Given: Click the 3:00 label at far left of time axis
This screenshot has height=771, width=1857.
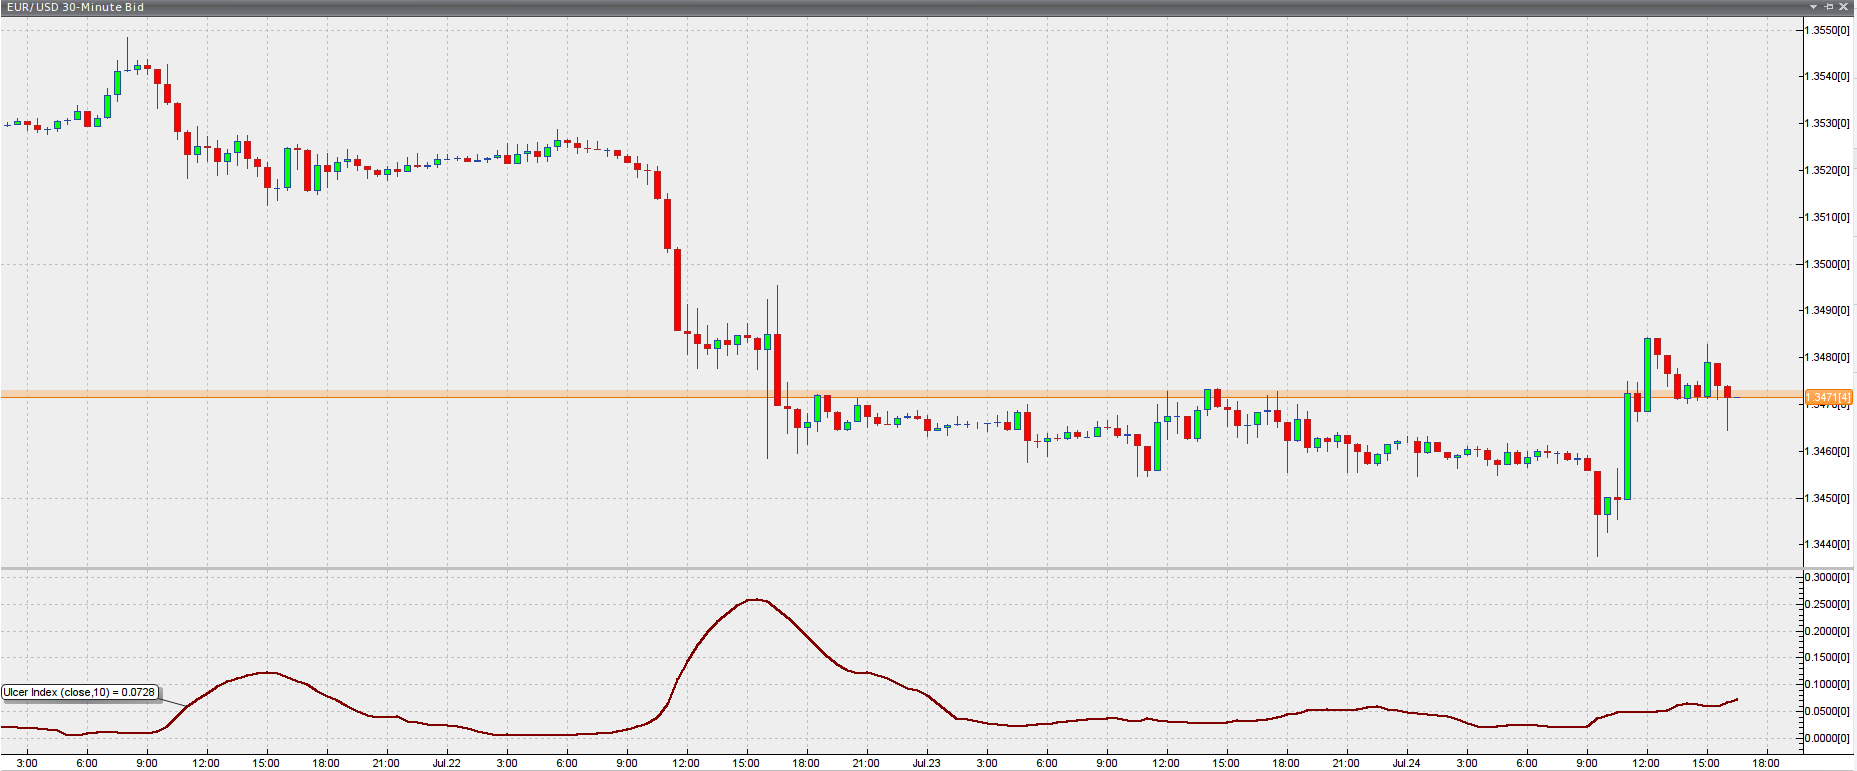Looking at the screenshot, I should point(27,763).
